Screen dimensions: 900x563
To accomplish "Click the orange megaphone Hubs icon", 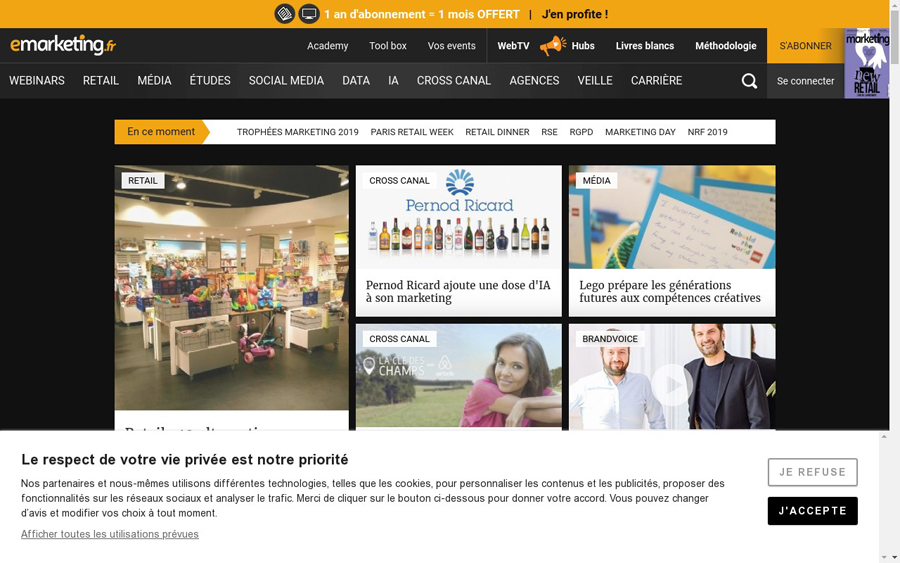I will (553, 45).
